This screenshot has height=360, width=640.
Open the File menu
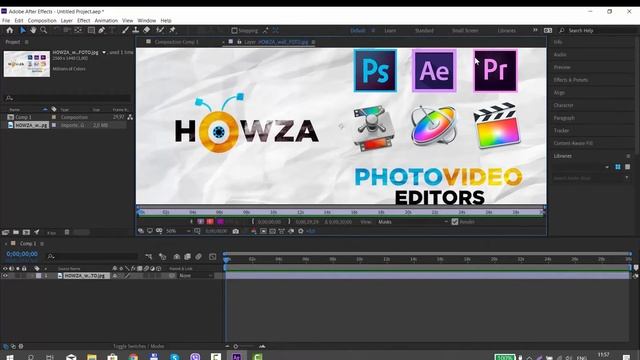point(6,20)
